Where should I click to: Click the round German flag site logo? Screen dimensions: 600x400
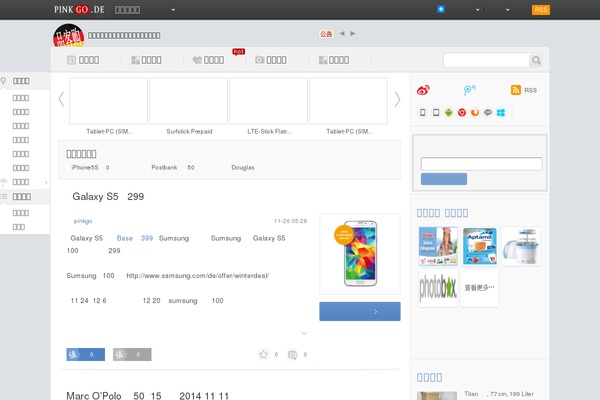[68, 36]
